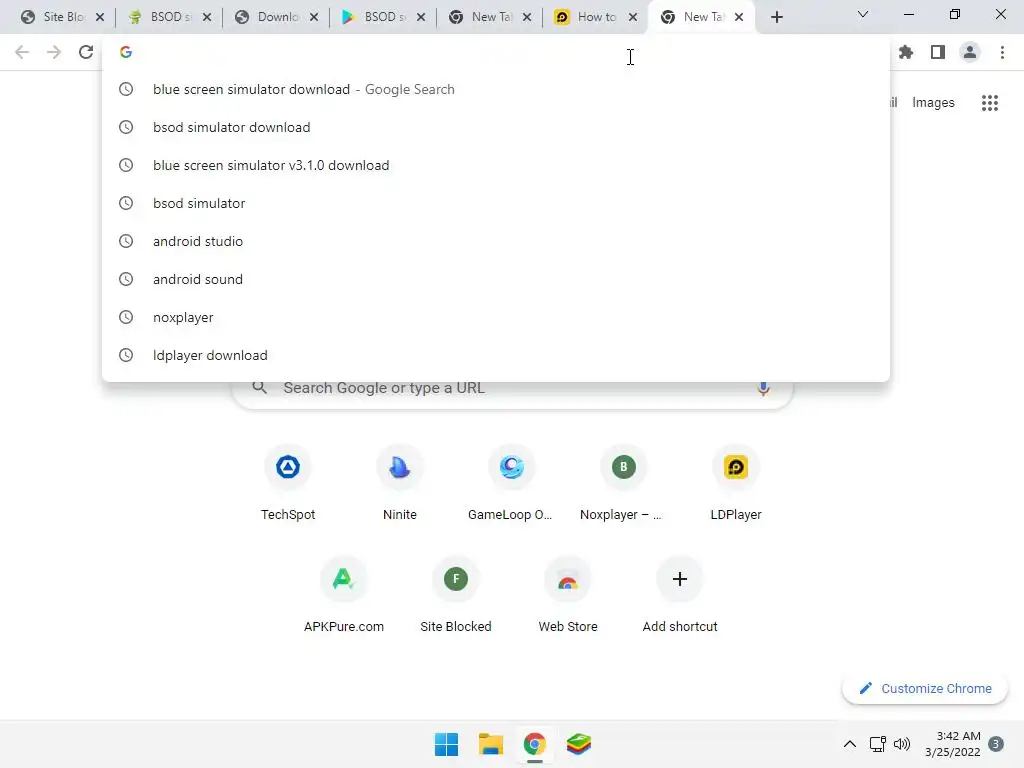
Task: Open the Noxplayer shortcut
Action: click(623, 483)
